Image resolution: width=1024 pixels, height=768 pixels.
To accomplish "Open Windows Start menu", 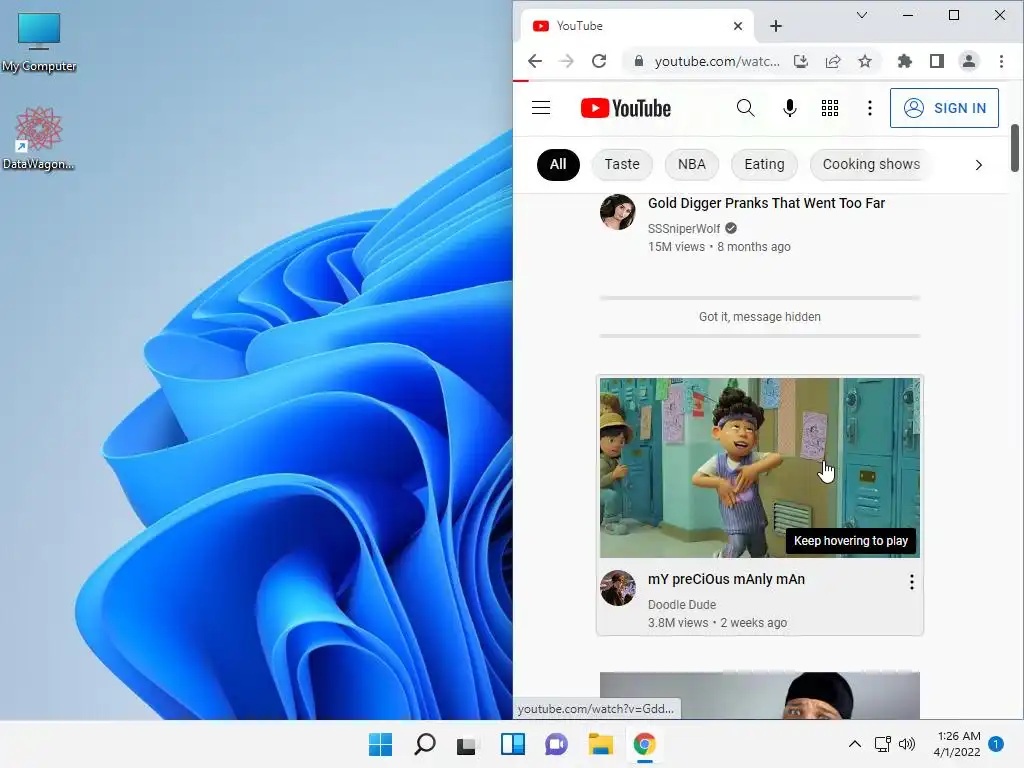I will pos(380,744).
